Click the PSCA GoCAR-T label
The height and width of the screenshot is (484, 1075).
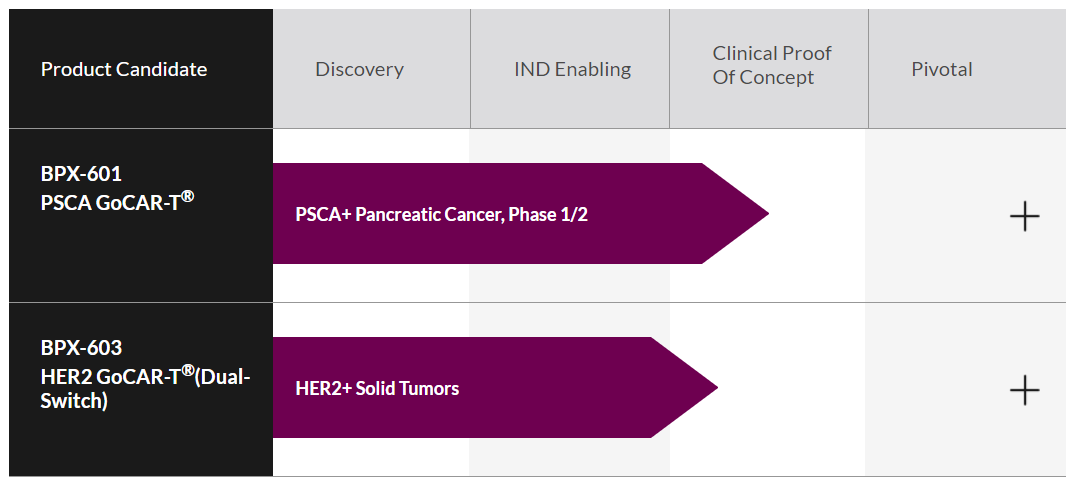click(110, 200)
